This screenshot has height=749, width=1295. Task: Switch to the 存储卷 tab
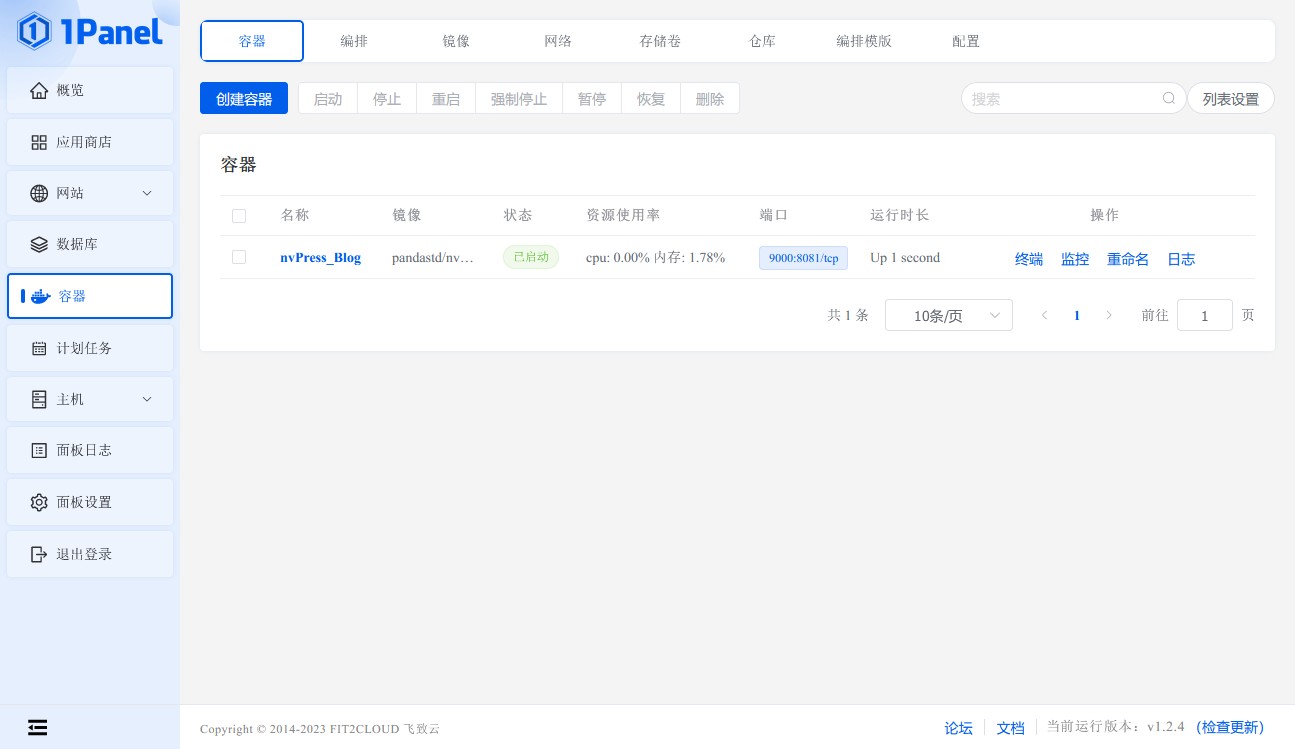(660, 41)
